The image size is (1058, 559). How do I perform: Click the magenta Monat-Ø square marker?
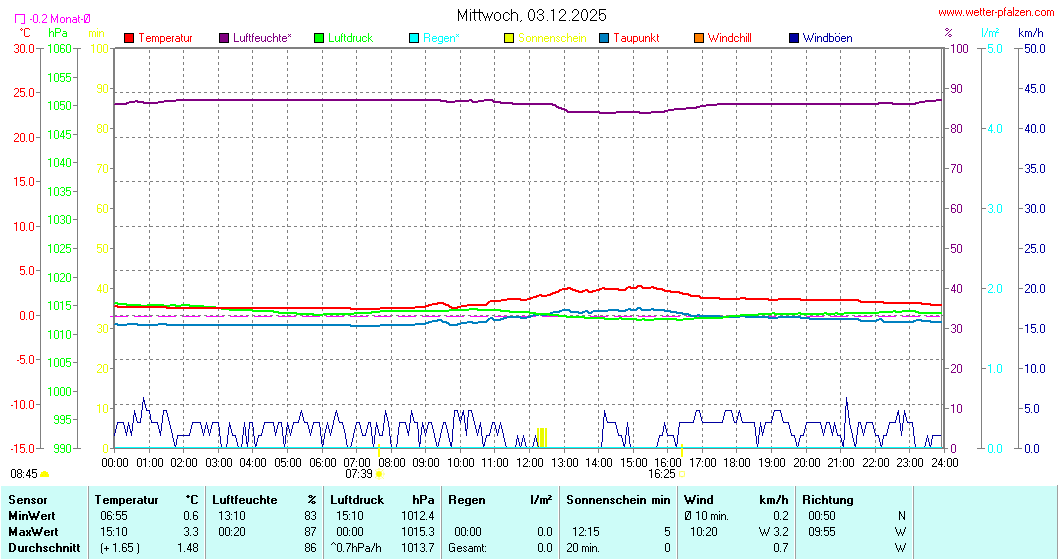20,18
